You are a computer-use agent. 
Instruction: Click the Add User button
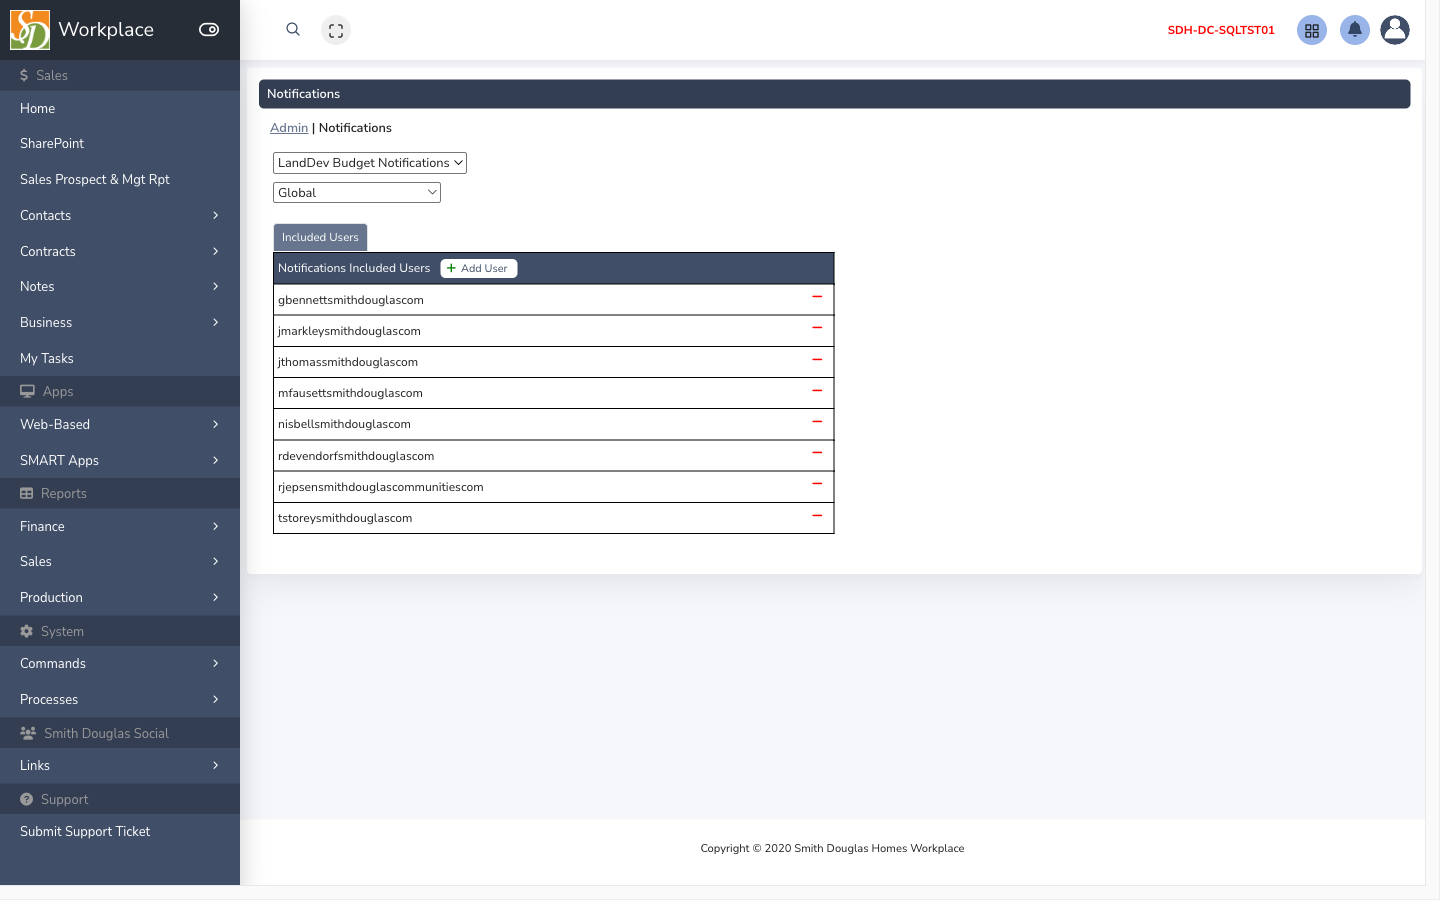pyautogui.click(x=479, y=268)
